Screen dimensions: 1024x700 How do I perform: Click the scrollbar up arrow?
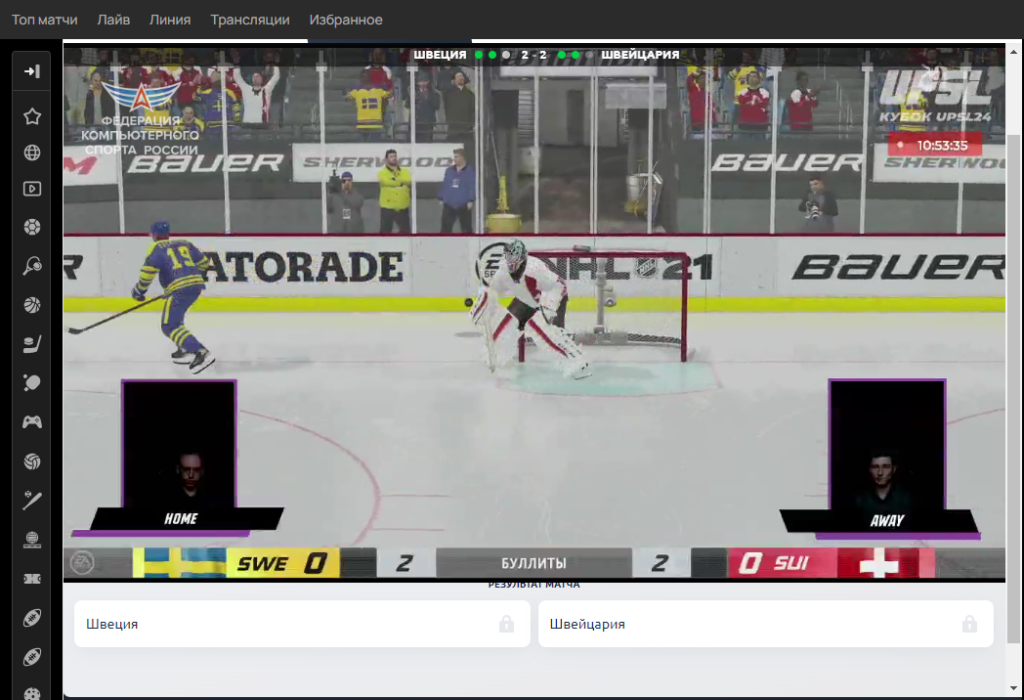[1014, 51]
